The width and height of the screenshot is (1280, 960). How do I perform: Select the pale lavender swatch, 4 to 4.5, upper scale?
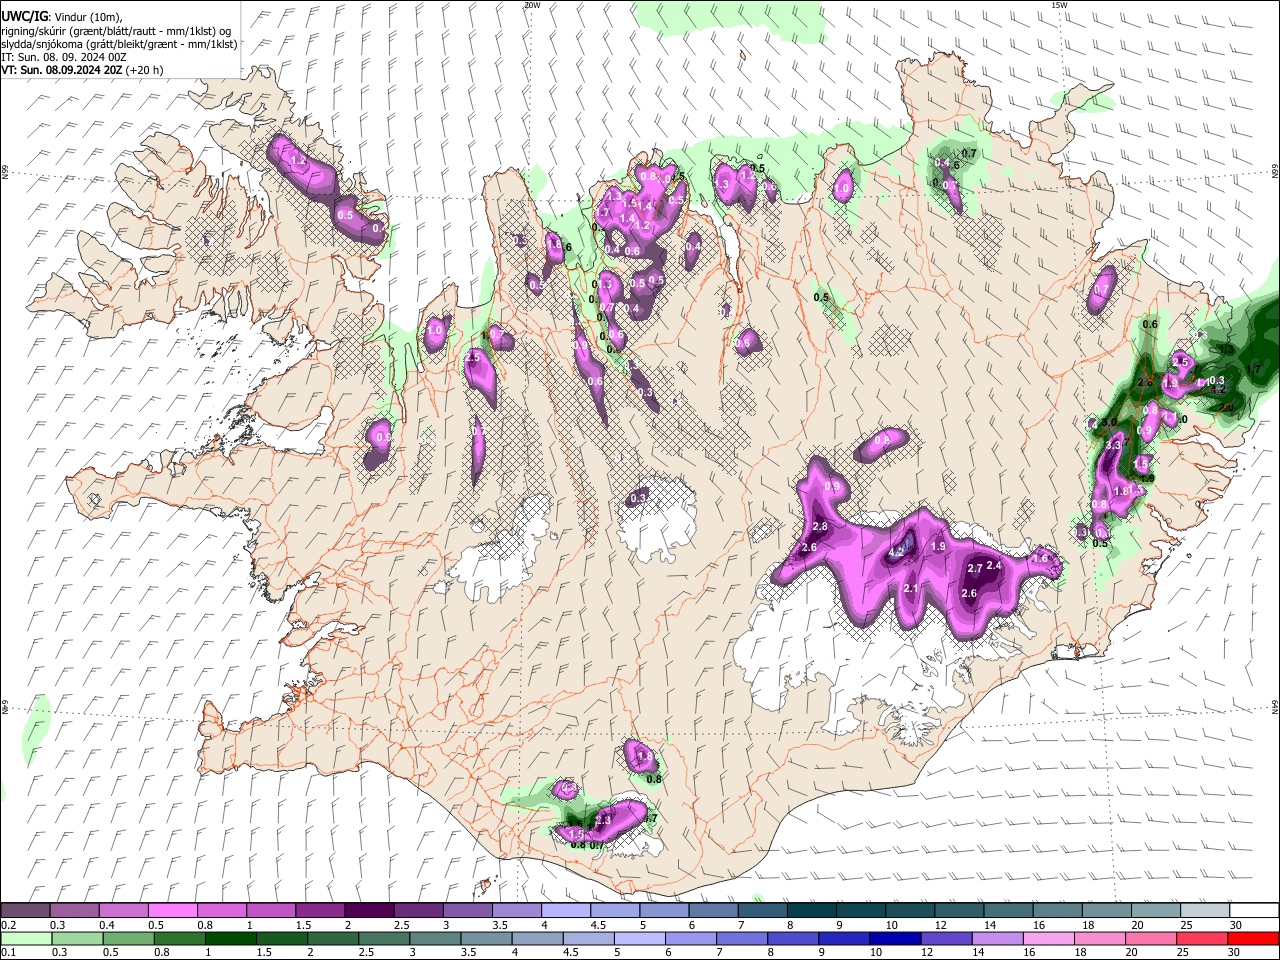click(566, 911)
